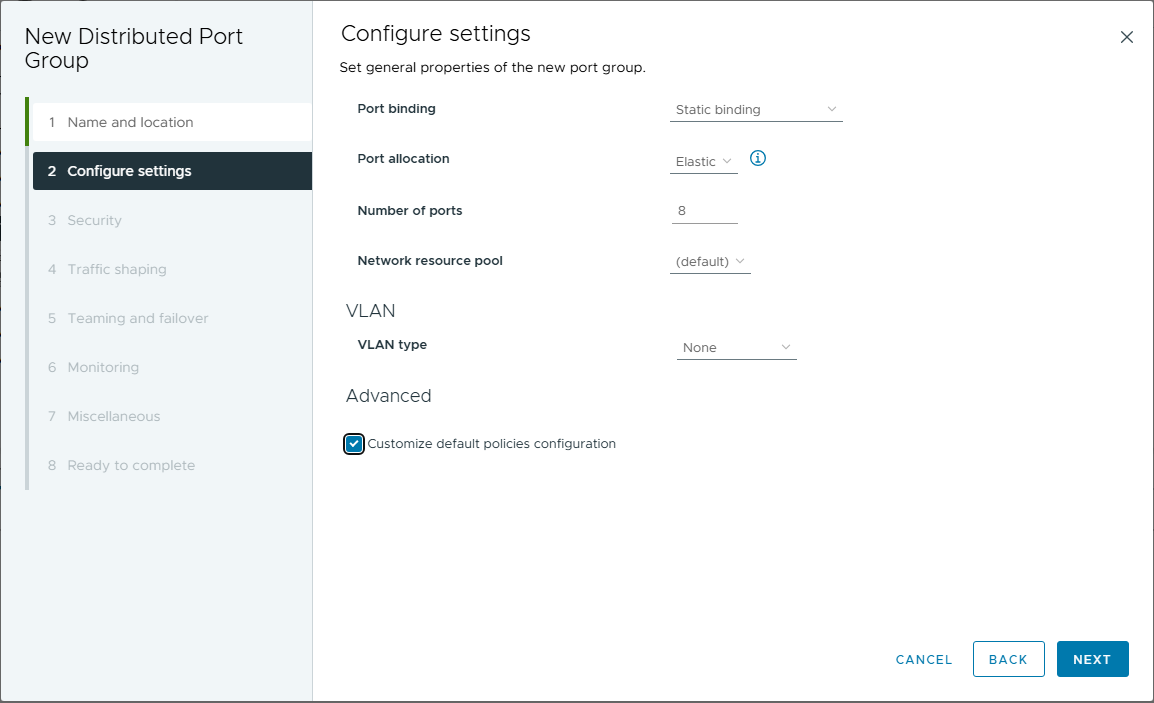Open the Miscellaneous wizard step
The width and height of the screenshot is (1154, 703).
(113, 416)
